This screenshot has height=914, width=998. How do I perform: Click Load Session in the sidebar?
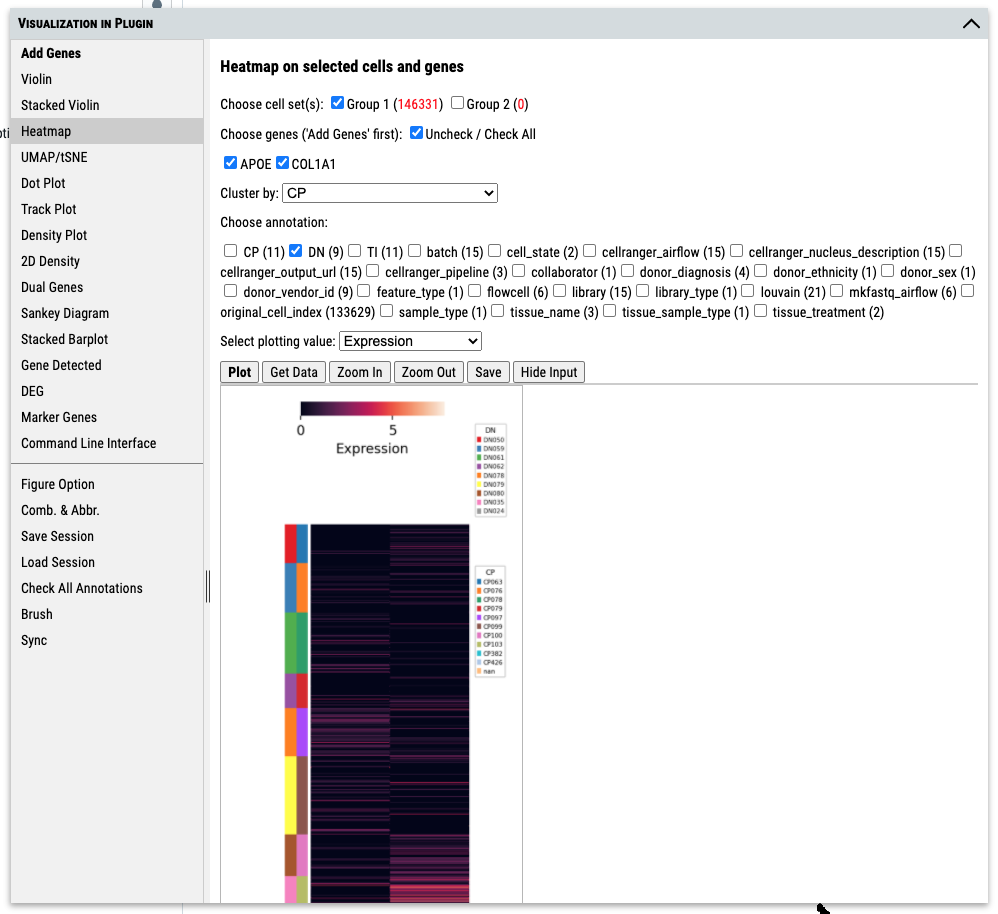coord(57,562)
